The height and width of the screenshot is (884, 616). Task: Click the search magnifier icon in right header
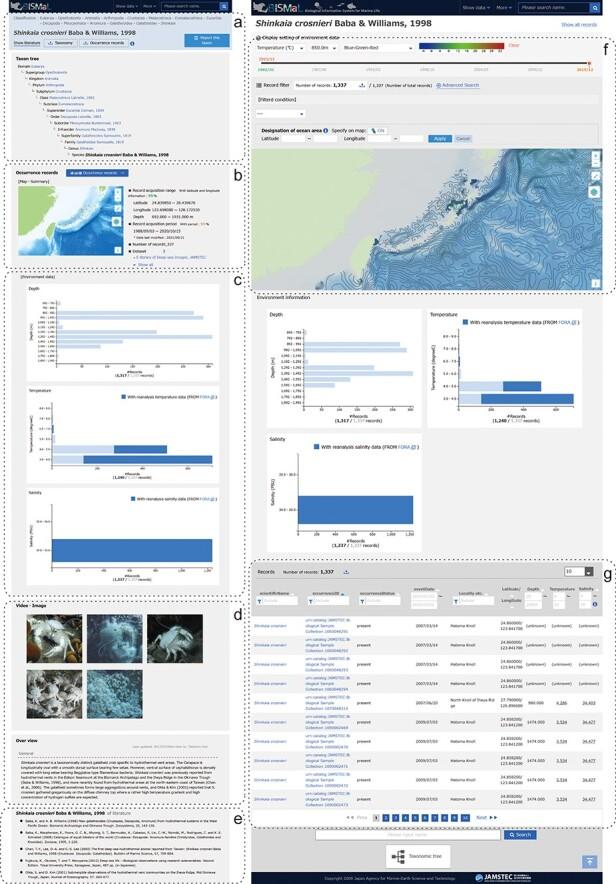[595, 6]
